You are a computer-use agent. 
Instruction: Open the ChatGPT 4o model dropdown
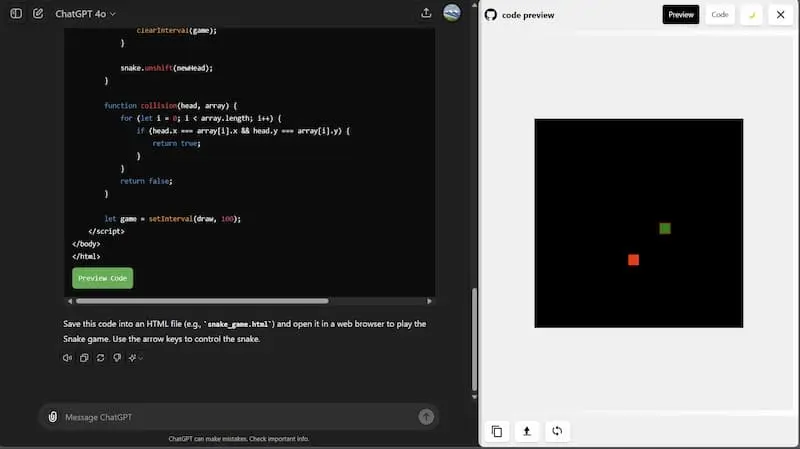(86, 14)
